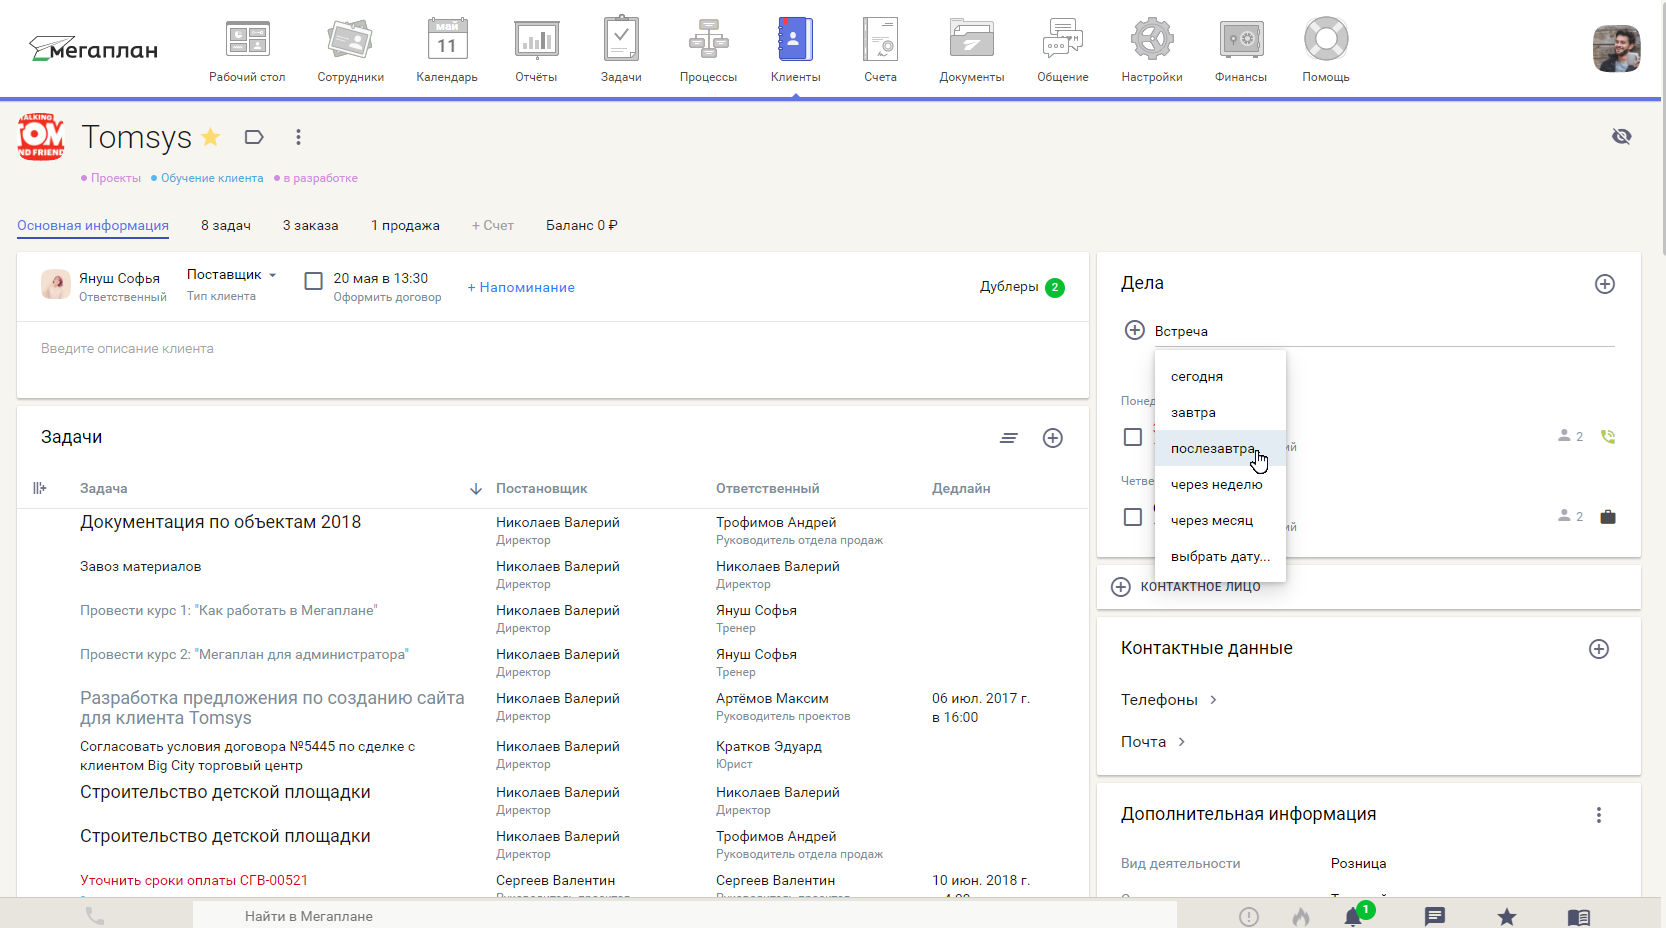Open task columns settings icon

[40, 488]
